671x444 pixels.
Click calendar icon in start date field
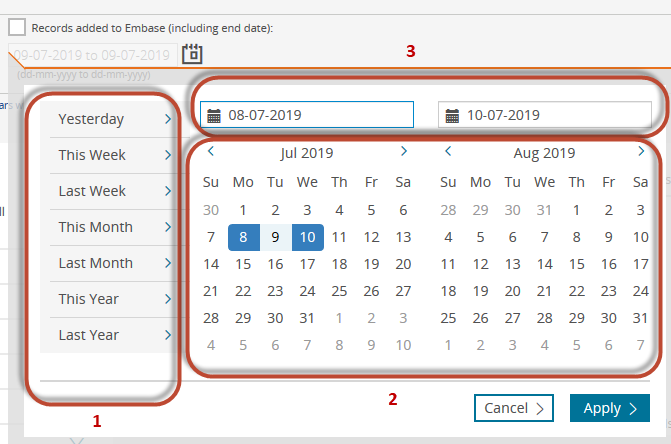214,116
